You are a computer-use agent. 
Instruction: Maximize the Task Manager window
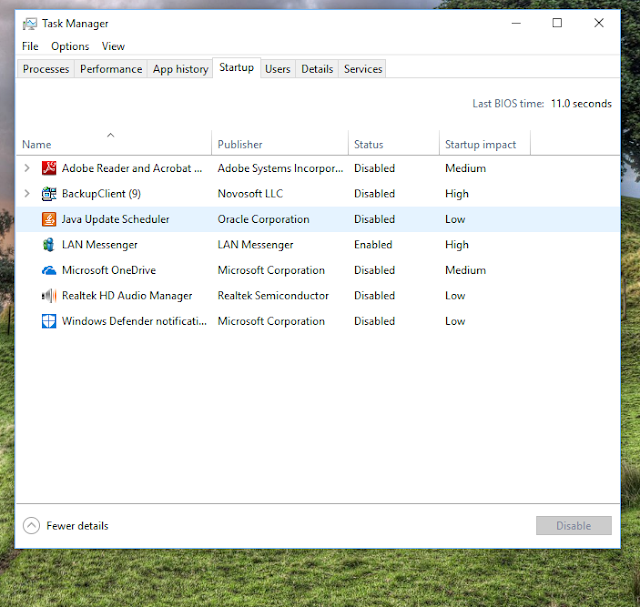[x=557, y=23]
